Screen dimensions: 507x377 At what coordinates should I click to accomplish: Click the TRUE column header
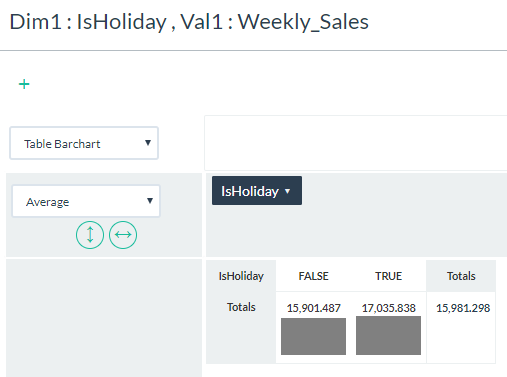pos(388,276)
